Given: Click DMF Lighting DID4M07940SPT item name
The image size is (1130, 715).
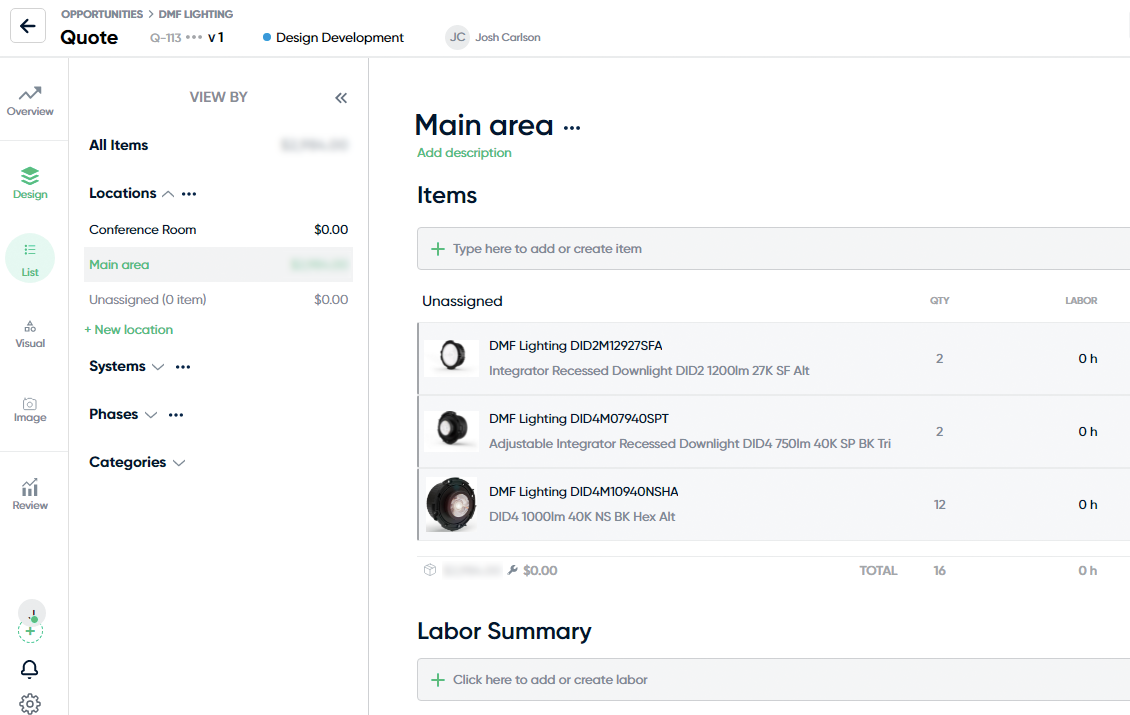Looking at the screenshot, I should [579, 419].
